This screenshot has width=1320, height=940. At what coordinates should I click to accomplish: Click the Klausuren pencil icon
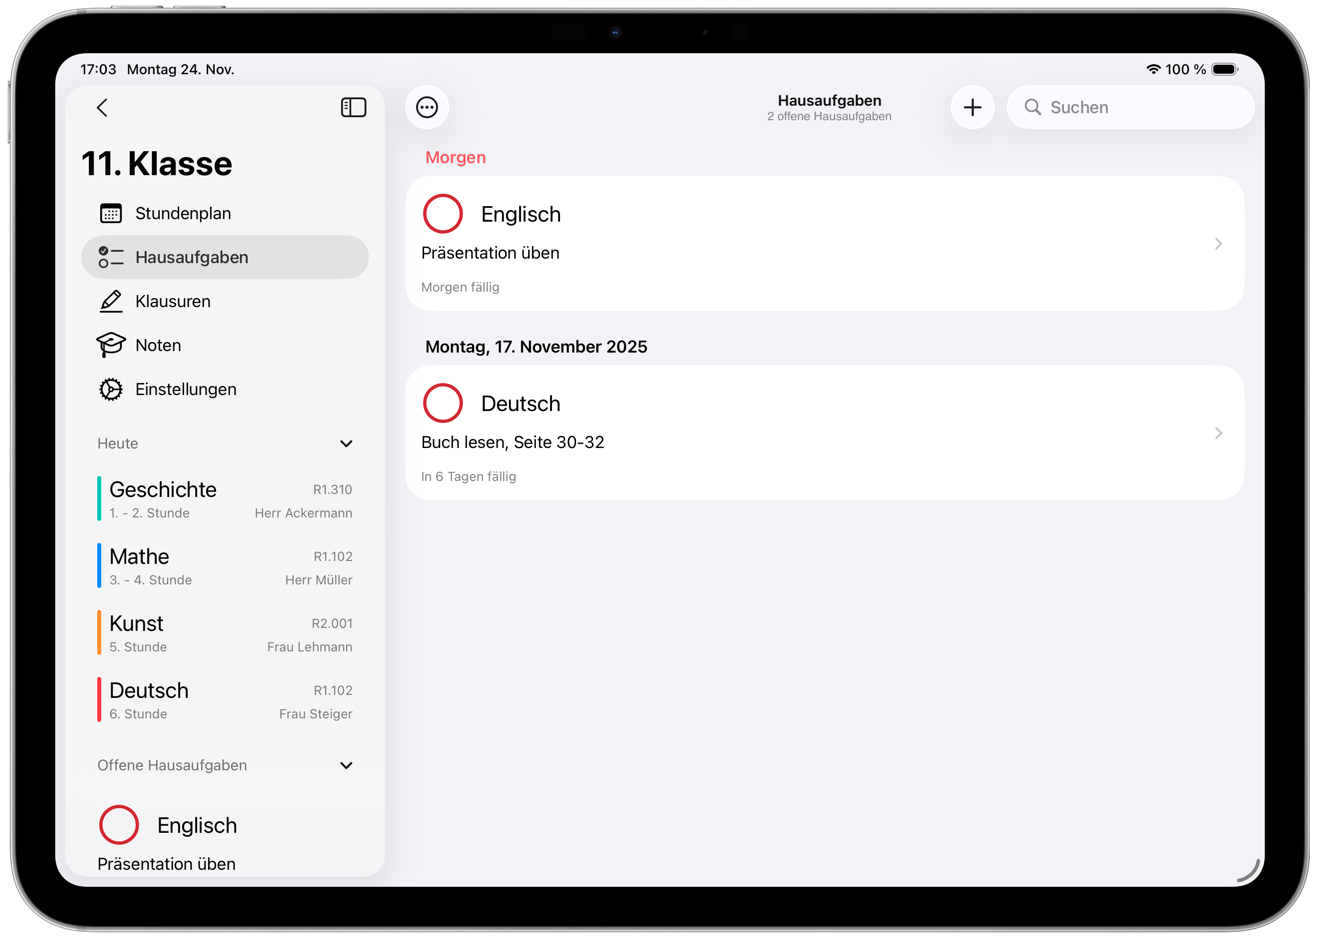click(x=111, y=301)
